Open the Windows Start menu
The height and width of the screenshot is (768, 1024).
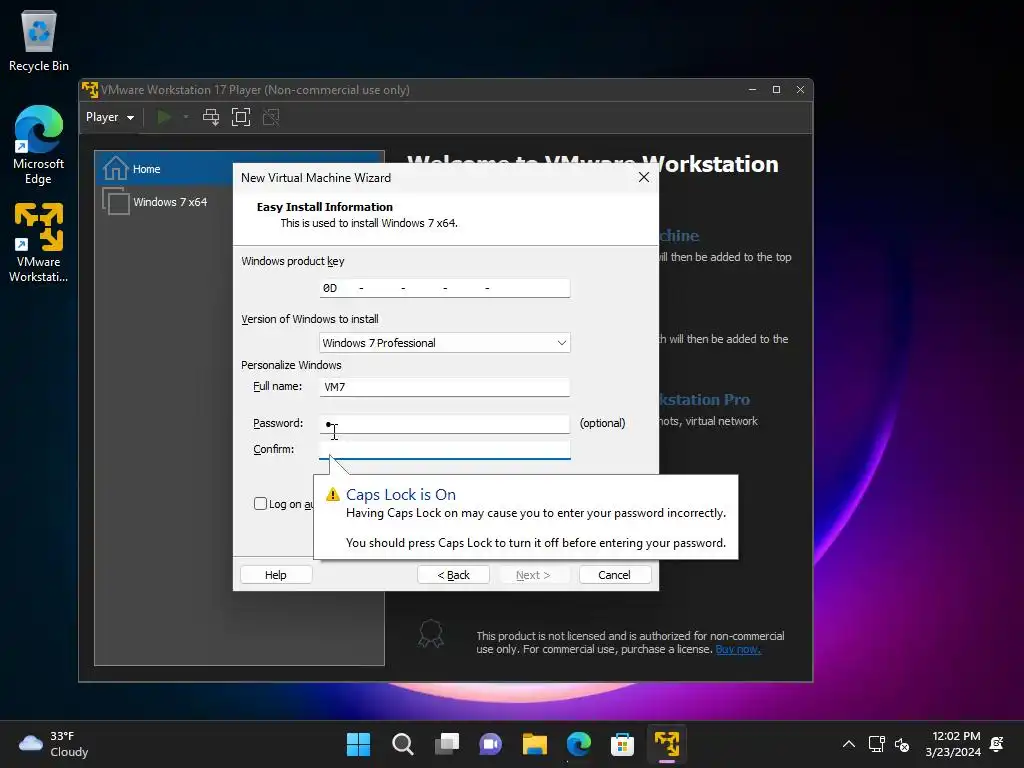358,744
